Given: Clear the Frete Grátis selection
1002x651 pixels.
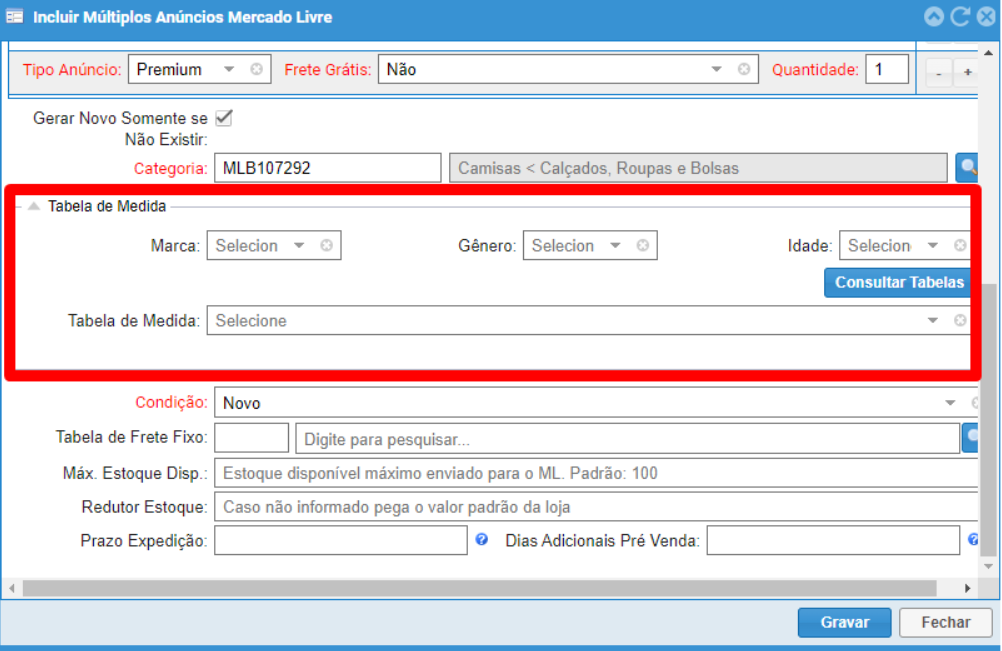Looking at the screenshot, I should pos(744,69).
